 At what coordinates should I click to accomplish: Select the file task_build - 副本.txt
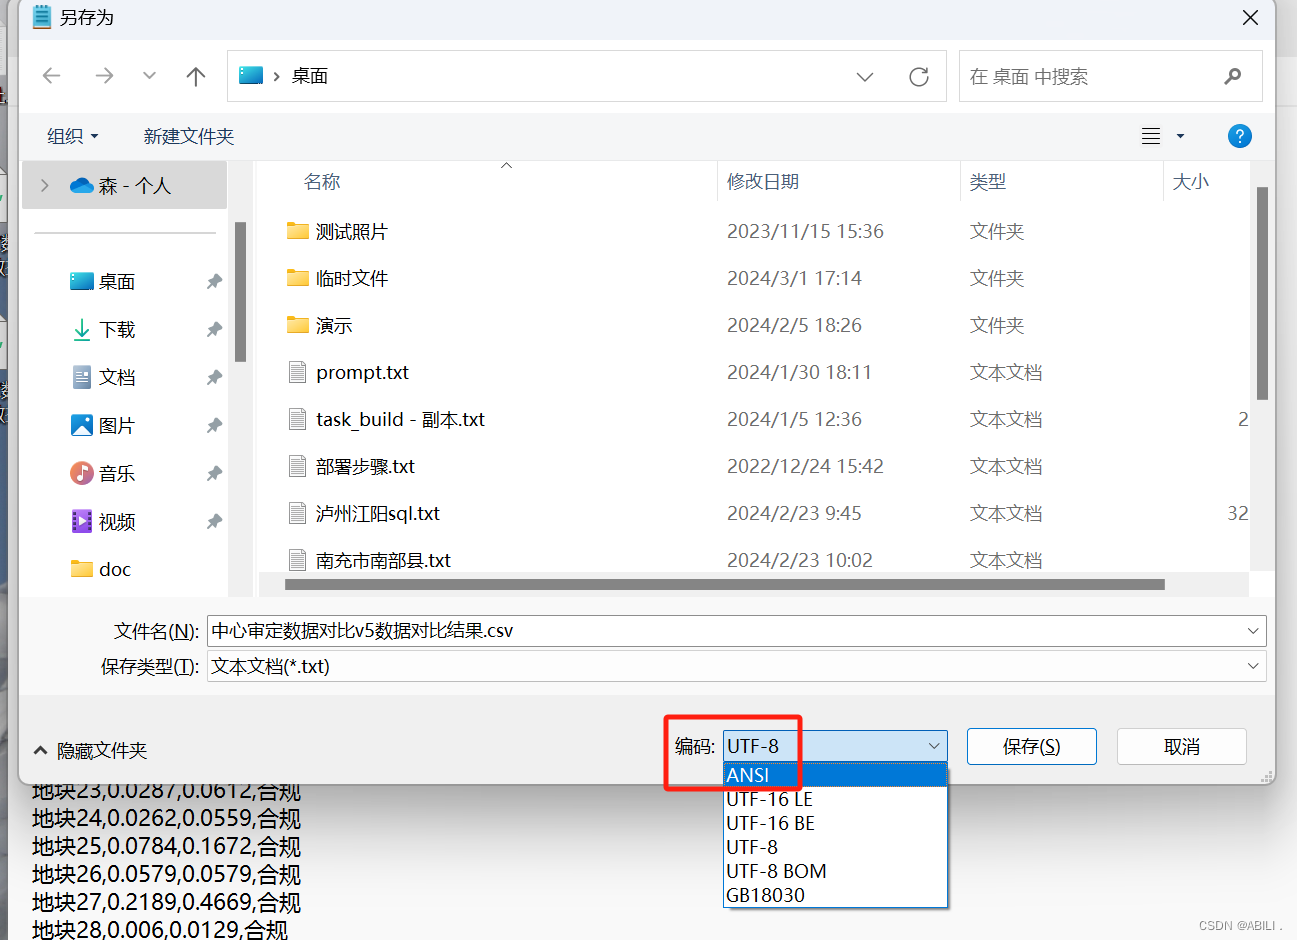click(400, 419)
